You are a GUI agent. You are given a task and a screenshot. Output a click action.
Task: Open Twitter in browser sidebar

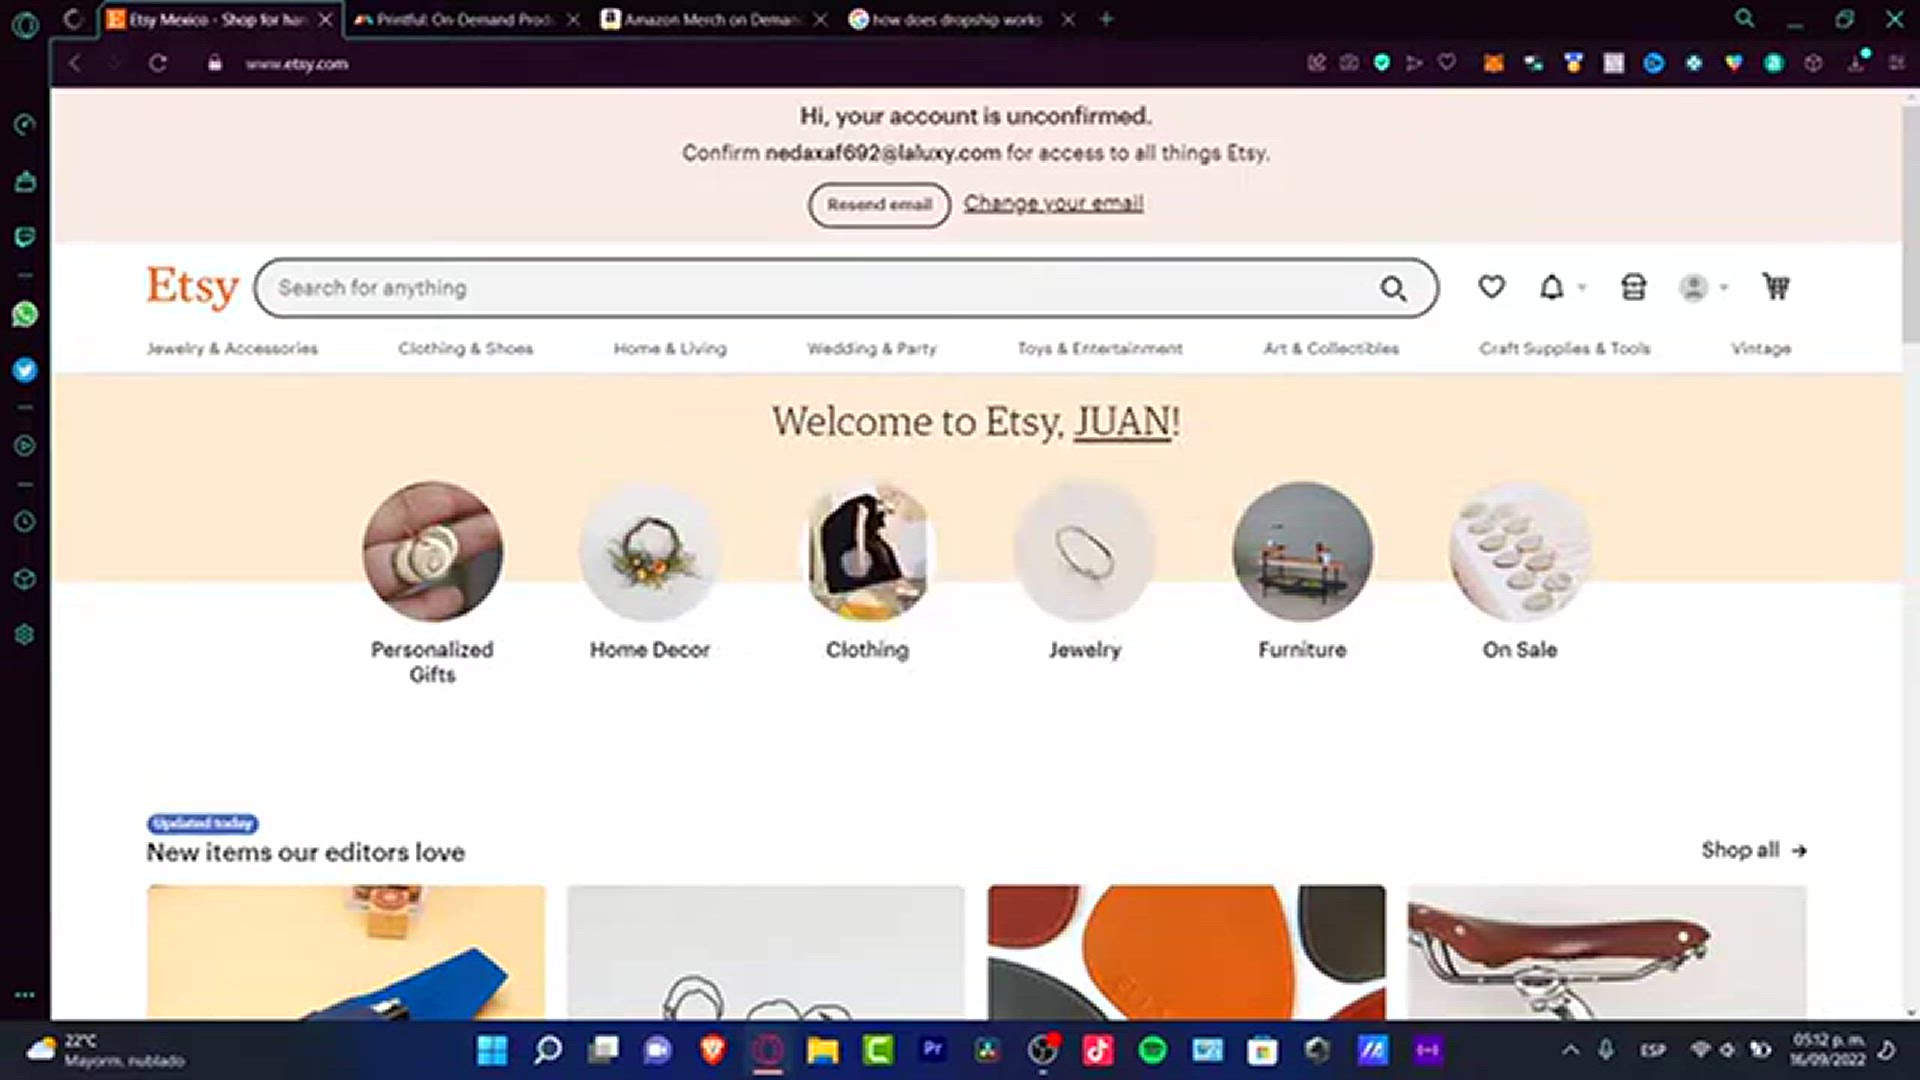click(25, 370)
